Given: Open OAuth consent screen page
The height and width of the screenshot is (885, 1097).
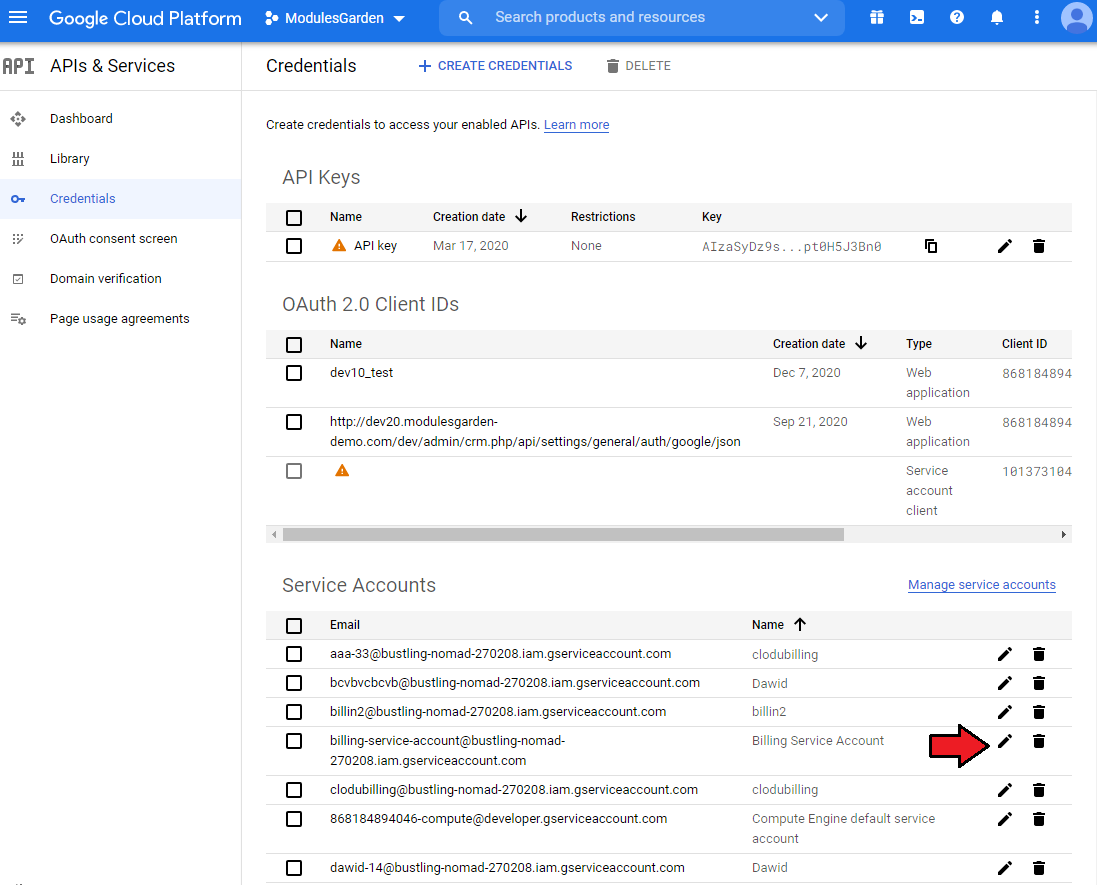Looking at the screenshot, I should (x=120, y=239).
